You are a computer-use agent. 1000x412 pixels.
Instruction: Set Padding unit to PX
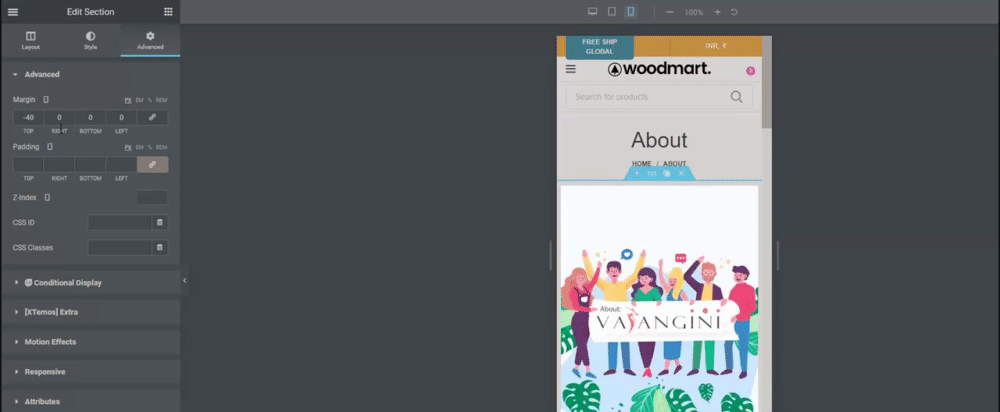click(128, 147)
